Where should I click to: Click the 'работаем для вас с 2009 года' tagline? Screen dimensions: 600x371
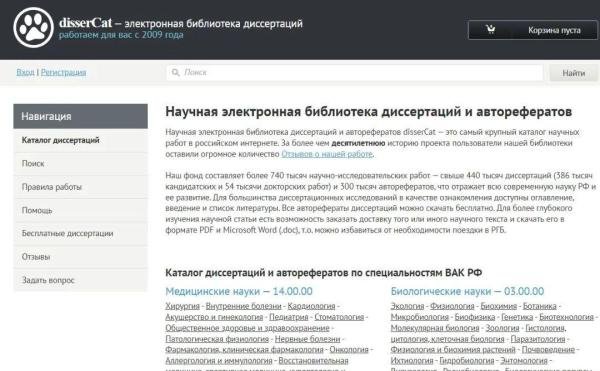[121, 35]
